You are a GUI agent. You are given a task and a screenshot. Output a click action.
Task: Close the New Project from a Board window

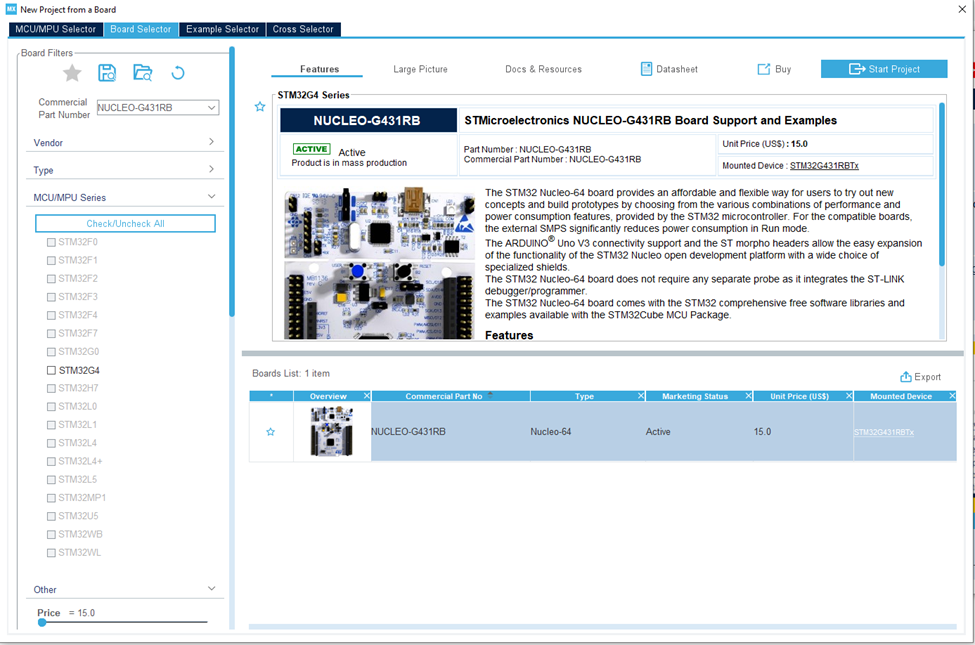(x=962, y=9)
